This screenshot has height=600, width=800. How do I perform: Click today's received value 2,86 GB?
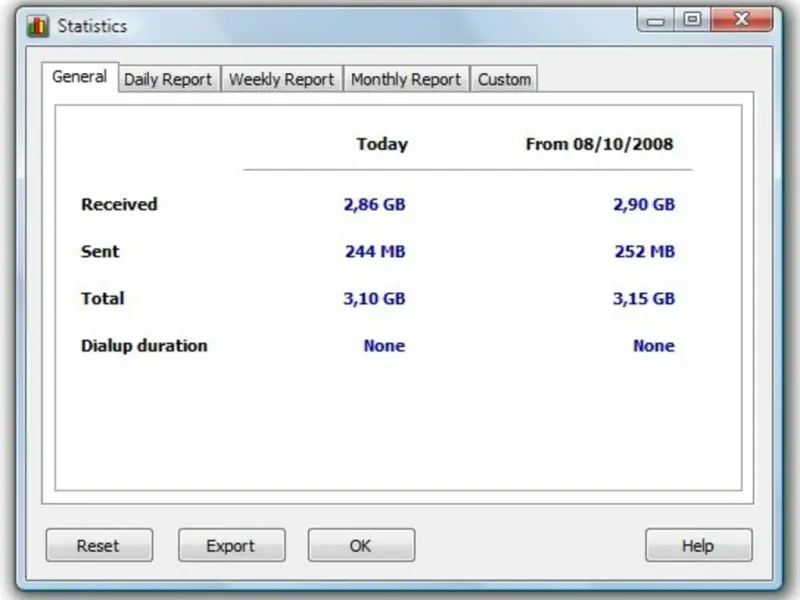click(374, 205)
